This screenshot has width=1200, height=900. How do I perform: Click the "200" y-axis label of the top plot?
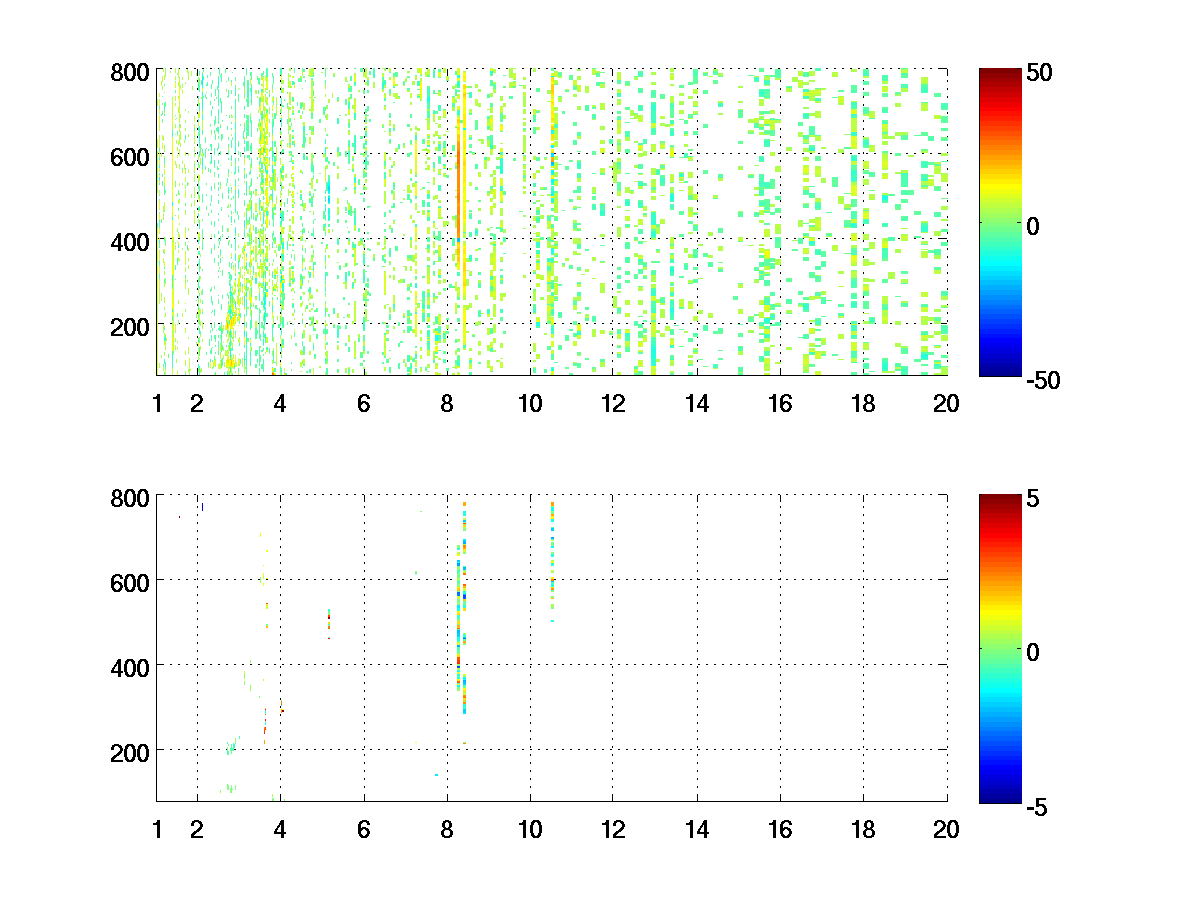click(x=130, y=326)
